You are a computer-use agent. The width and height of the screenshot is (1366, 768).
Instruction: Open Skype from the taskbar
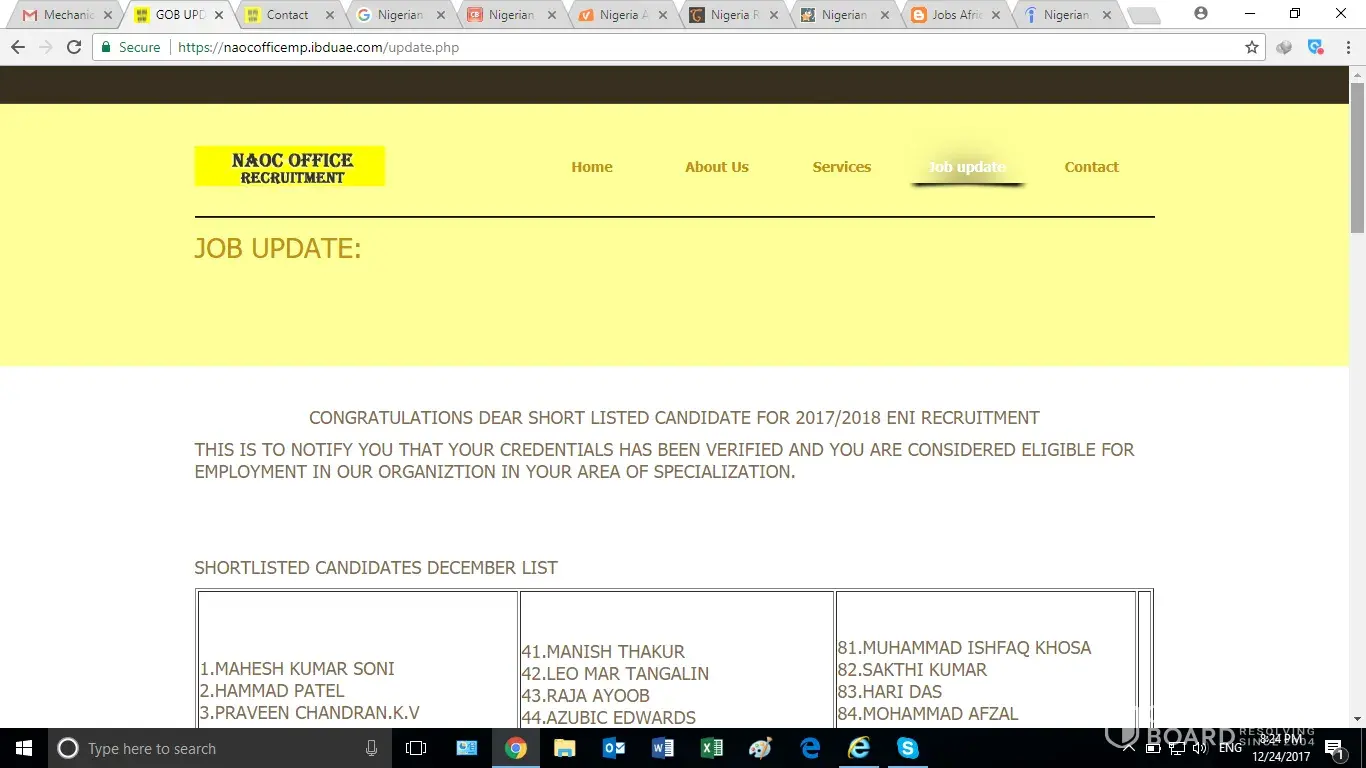click(908, 748)
